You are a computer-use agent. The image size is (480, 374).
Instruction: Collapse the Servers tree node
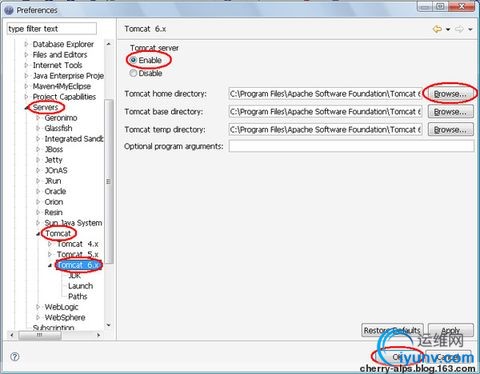[x=26, y=107]
